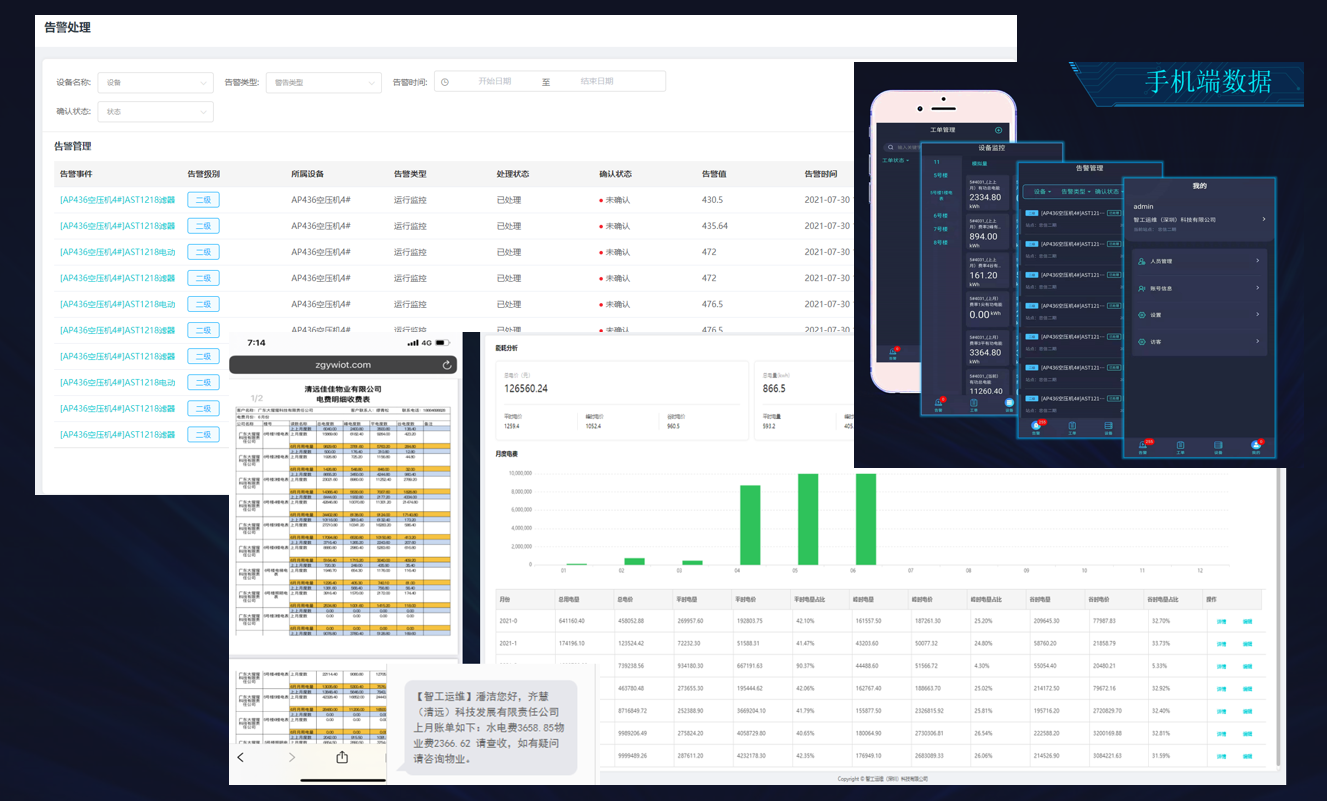Open alarm event link in the 435.64 row
The height and width of the screenshot is (801, 1327).
117,226
